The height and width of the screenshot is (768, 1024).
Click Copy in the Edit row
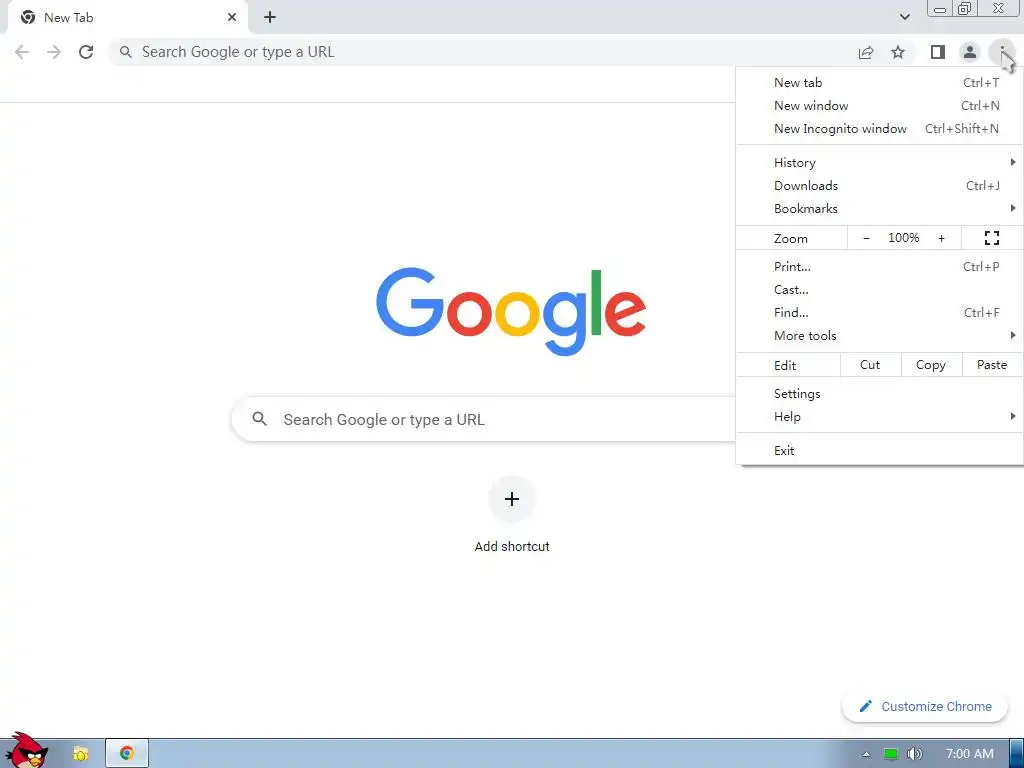pos(931,365)
